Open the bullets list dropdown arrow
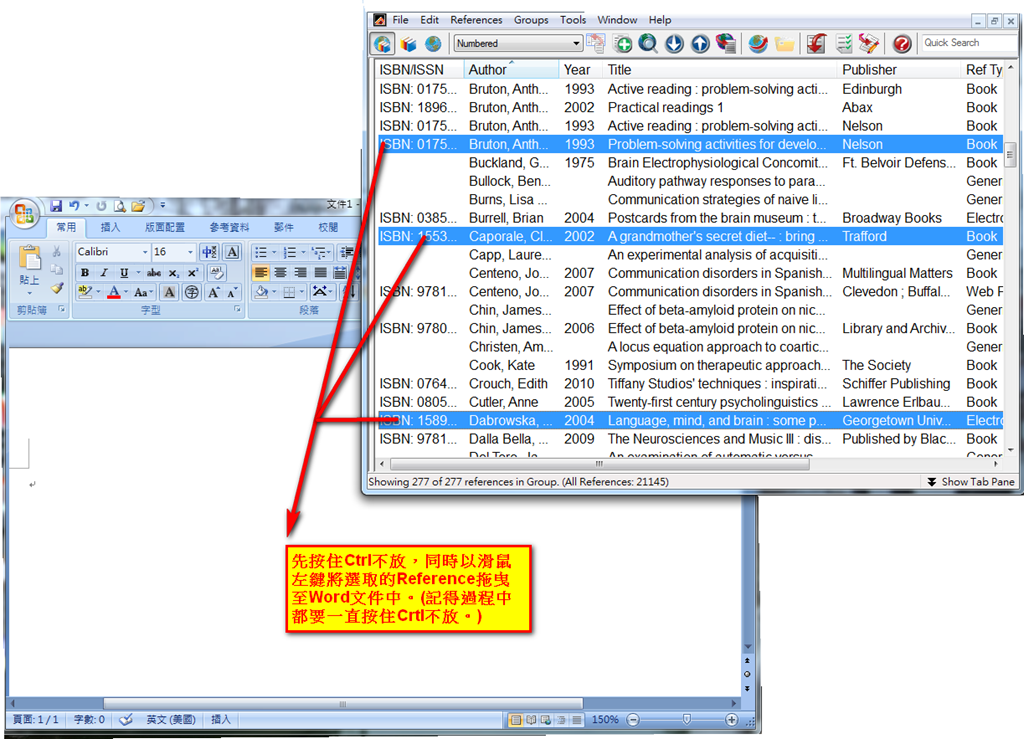1024x739 pixels. pos(274,252)
